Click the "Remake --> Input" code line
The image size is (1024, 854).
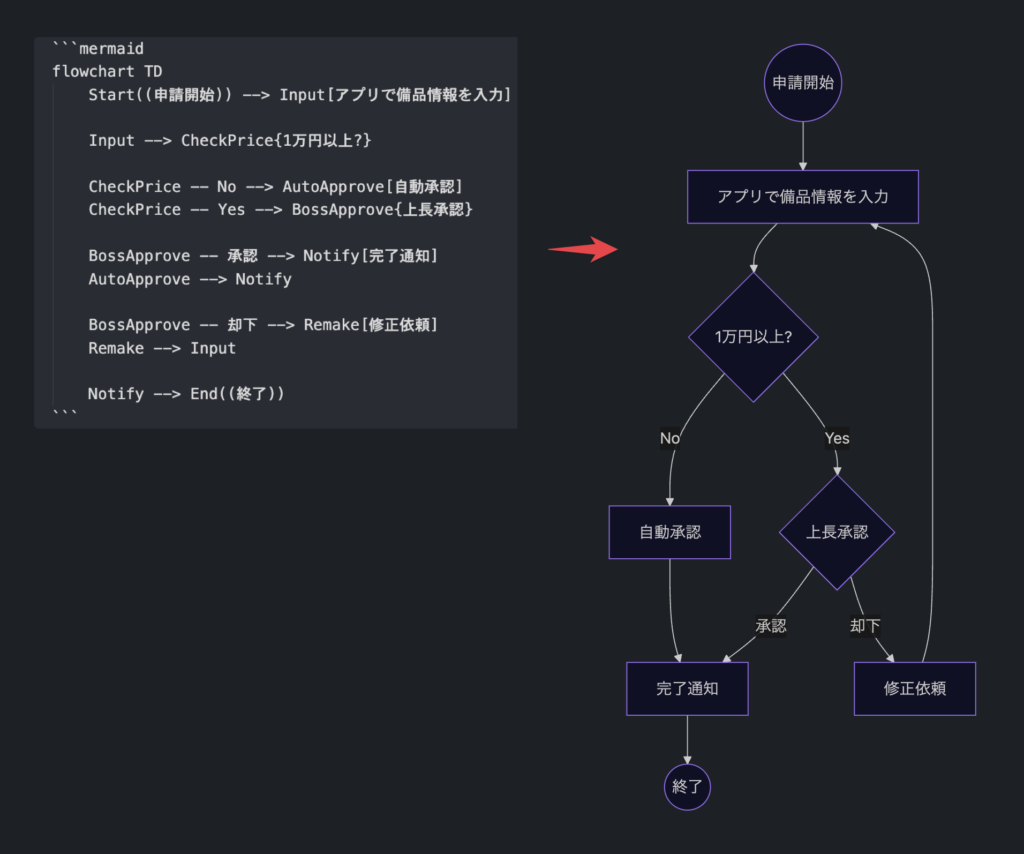[162, 348]
